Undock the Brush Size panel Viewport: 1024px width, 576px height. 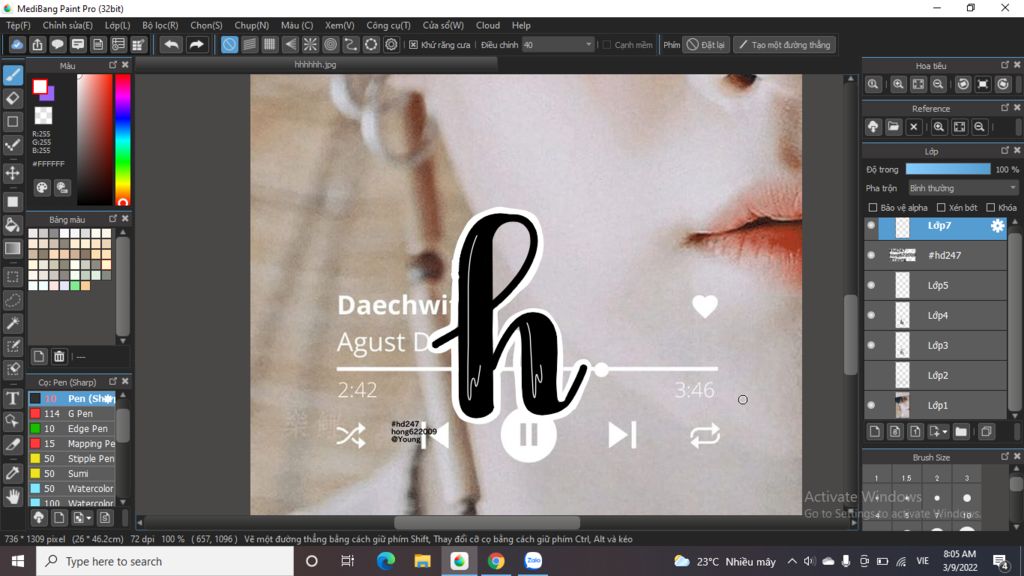click(1005, 457)
